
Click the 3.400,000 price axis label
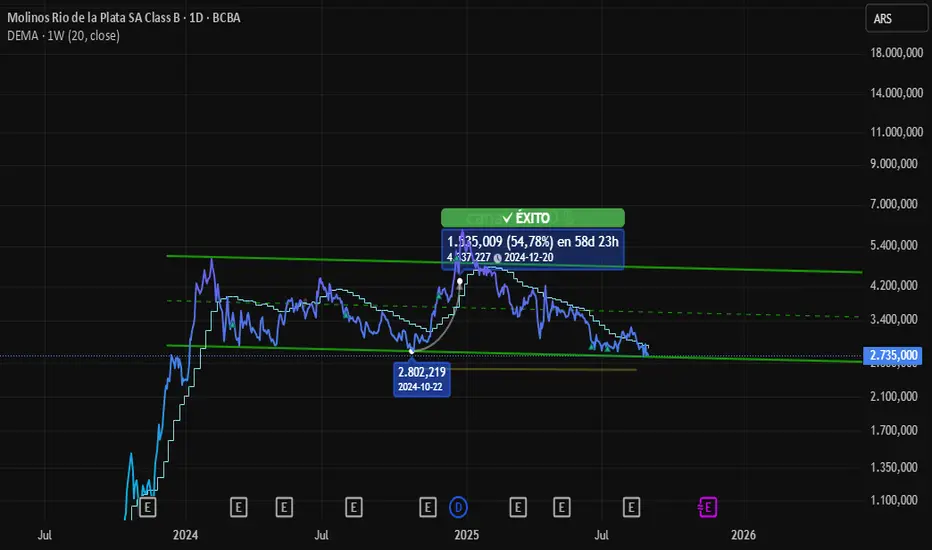[894, 319]
